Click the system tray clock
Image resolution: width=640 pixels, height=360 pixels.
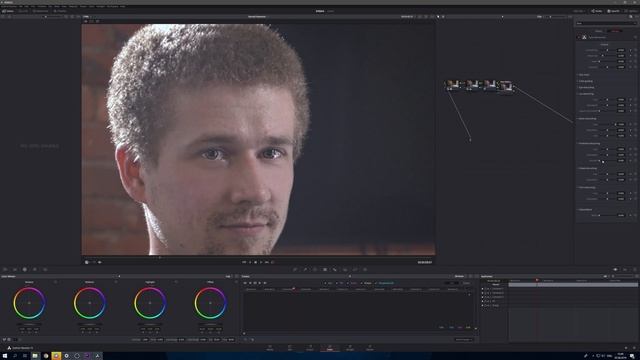coord(621,356)
